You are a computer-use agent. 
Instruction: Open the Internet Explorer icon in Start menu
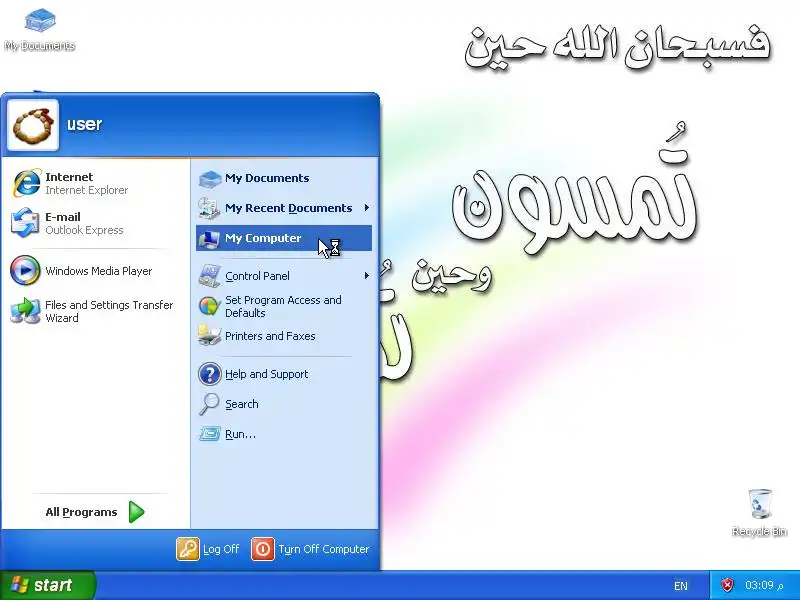(26, 183)
